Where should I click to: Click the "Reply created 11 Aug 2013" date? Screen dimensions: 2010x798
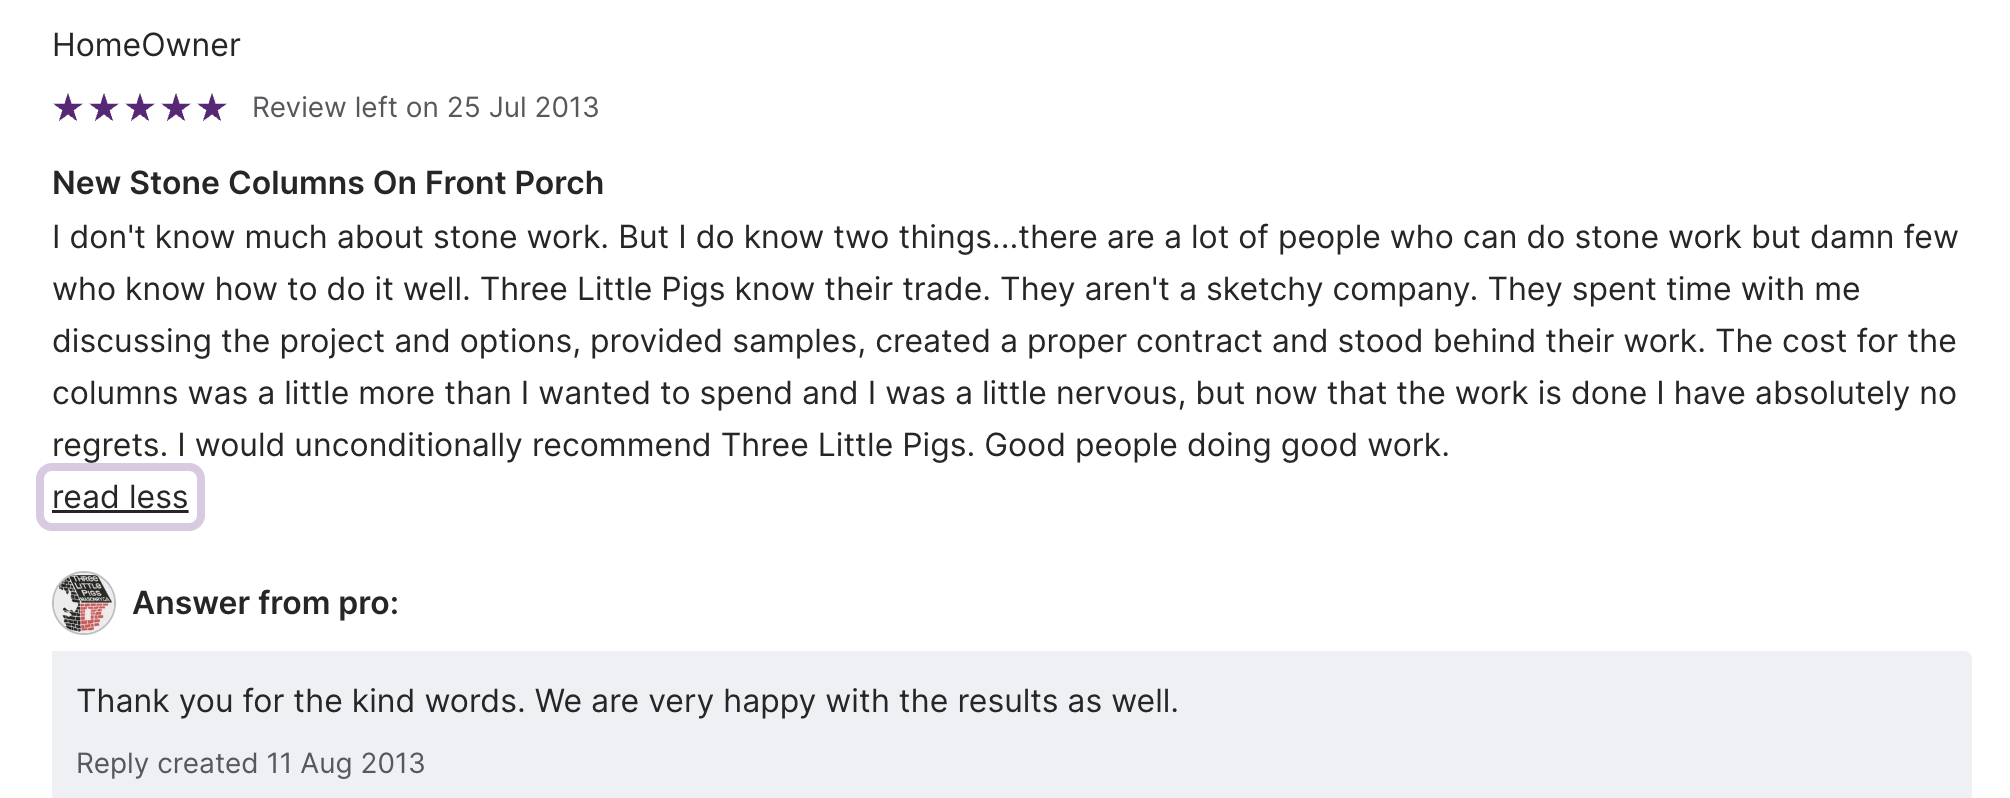[x=250, y=763]
